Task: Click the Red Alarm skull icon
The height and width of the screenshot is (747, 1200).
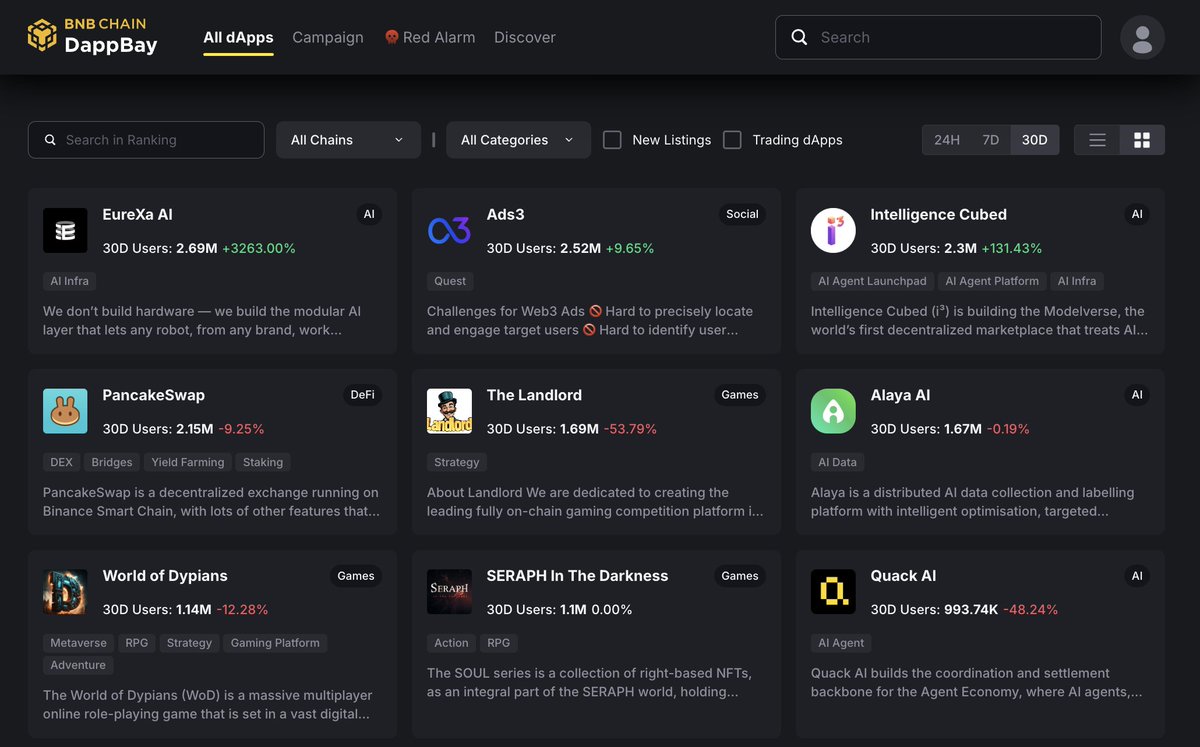Action: click(392, 37)
